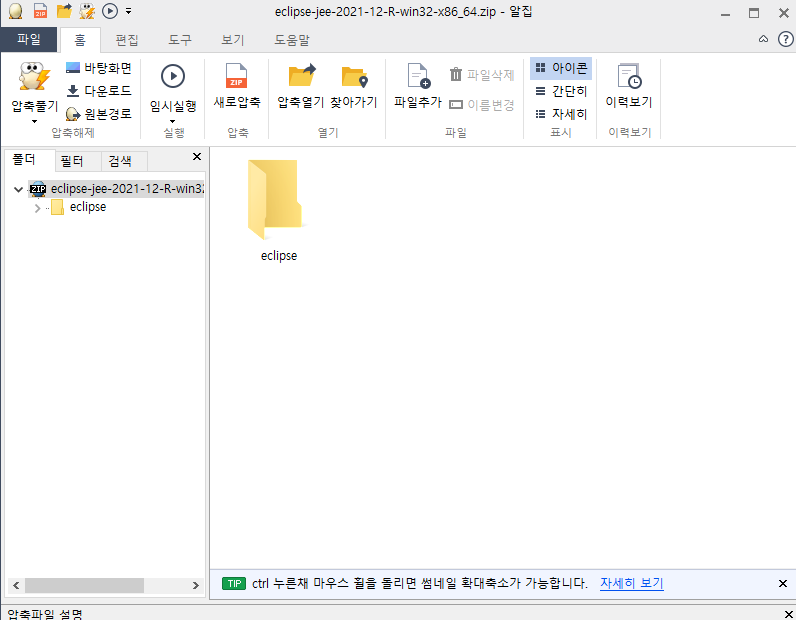
Task: Click the 파일추가 document icon
Action: (x=418, y=76)
